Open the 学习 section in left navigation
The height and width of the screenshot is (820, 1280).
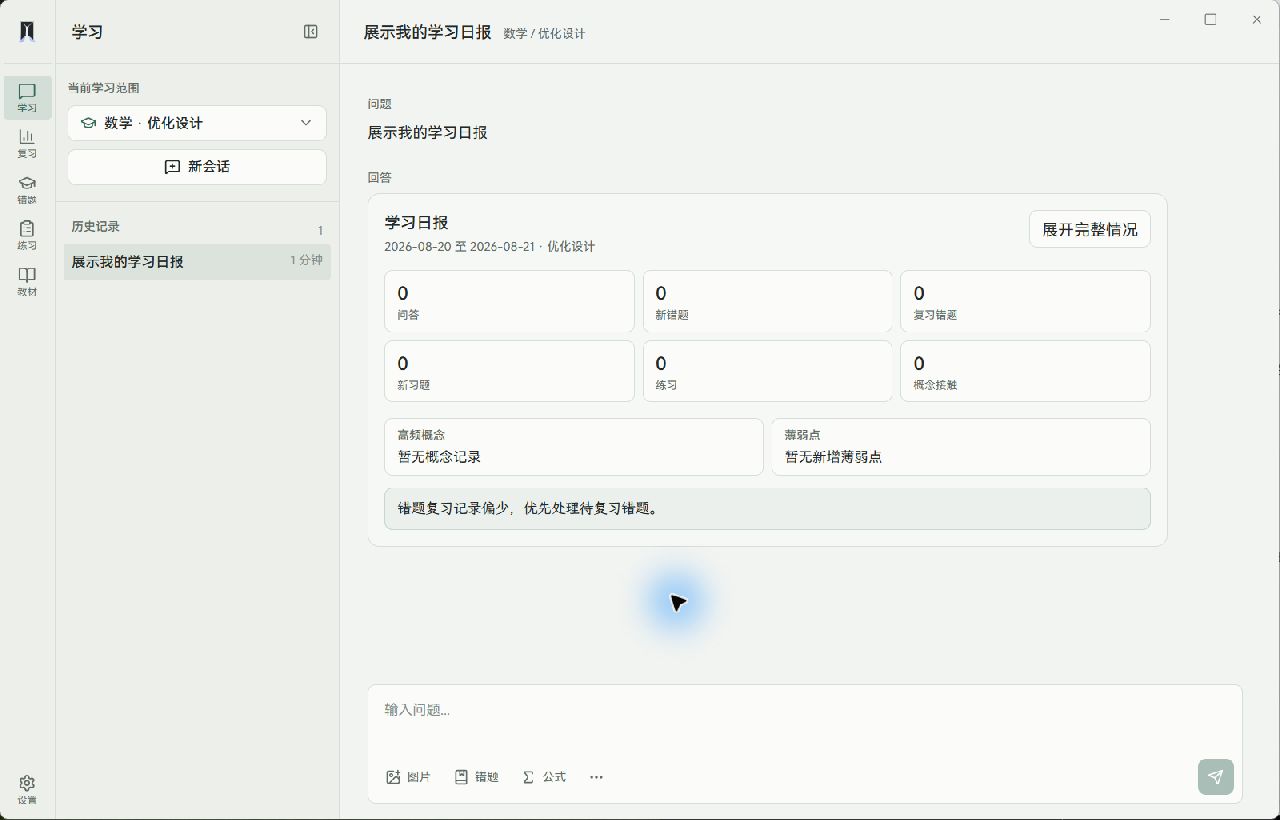(x=27, y=98)
